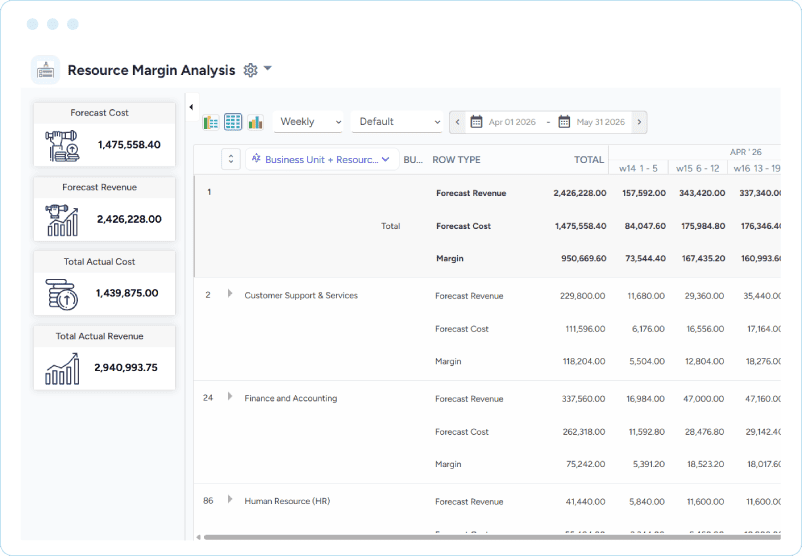Screen dimensions: 802x556
Task: Click the Forecast Revenue summary card icon
Action: tap(62, 220)
